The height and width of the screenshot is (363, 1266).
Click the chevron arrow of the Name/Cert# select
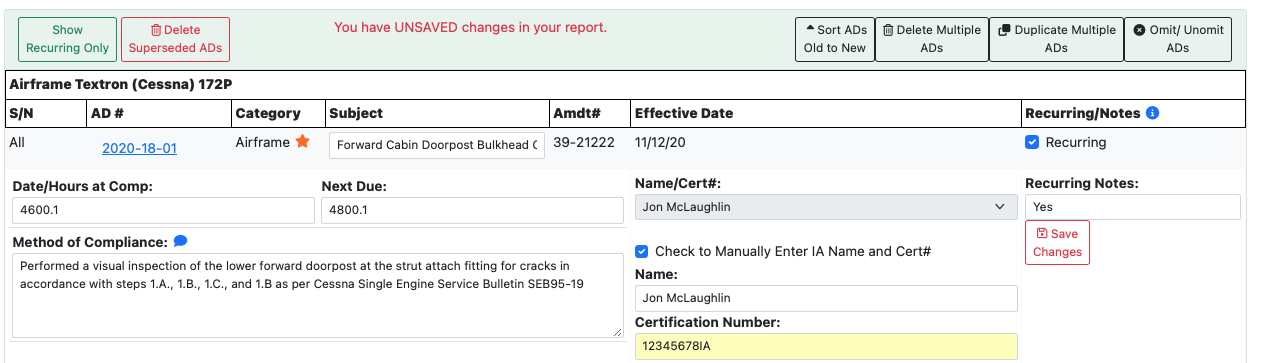999,207
